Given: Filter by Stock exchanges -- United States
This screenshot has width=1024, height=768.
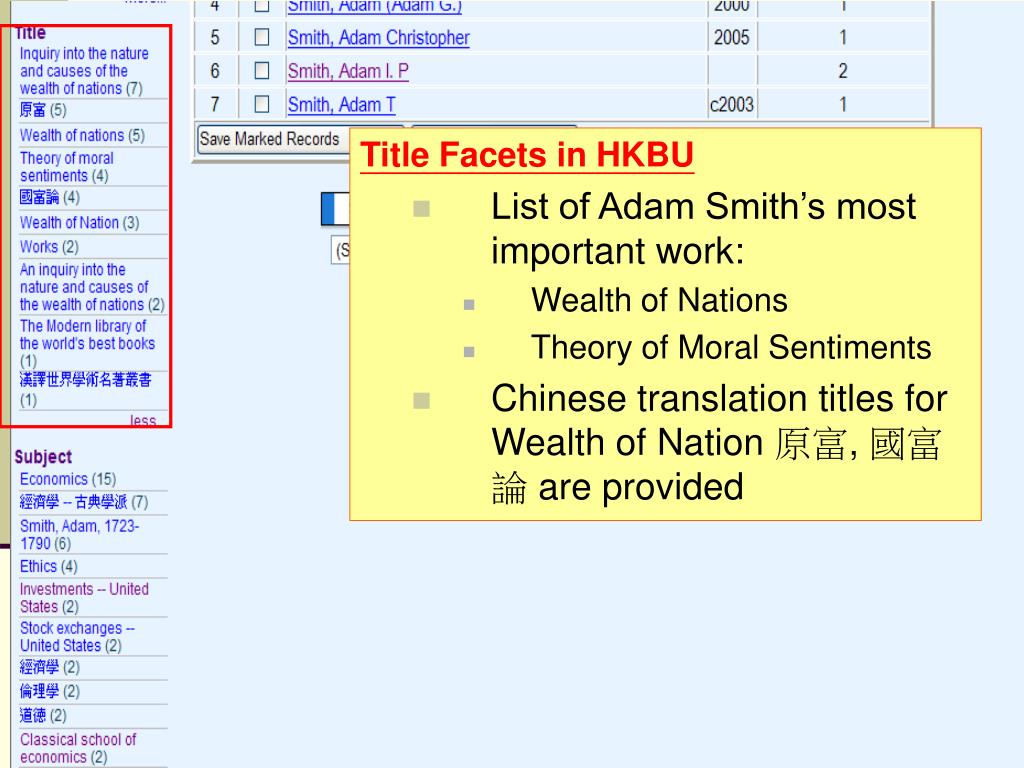Looking at the screenshot, I should (x=77, y=637).
